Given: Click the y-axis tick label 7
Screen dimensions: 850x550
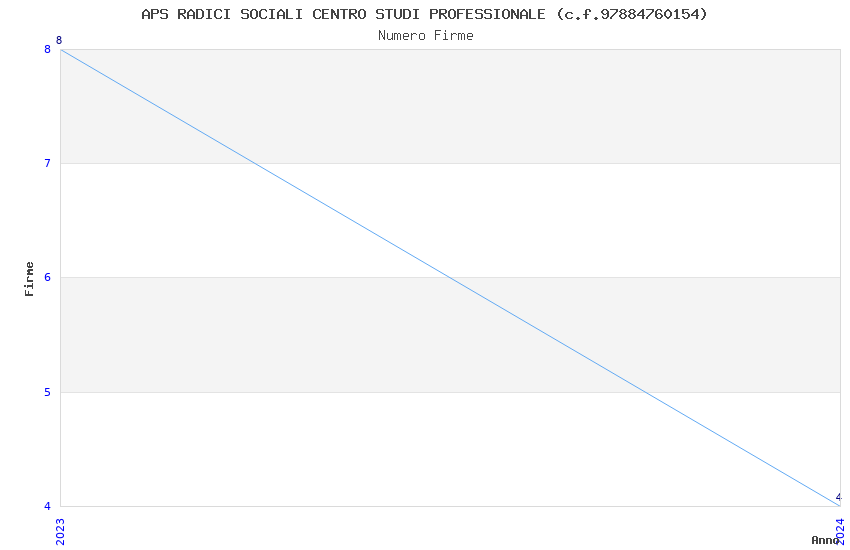Looking at the screenshot, I should [x=46, y=163].
